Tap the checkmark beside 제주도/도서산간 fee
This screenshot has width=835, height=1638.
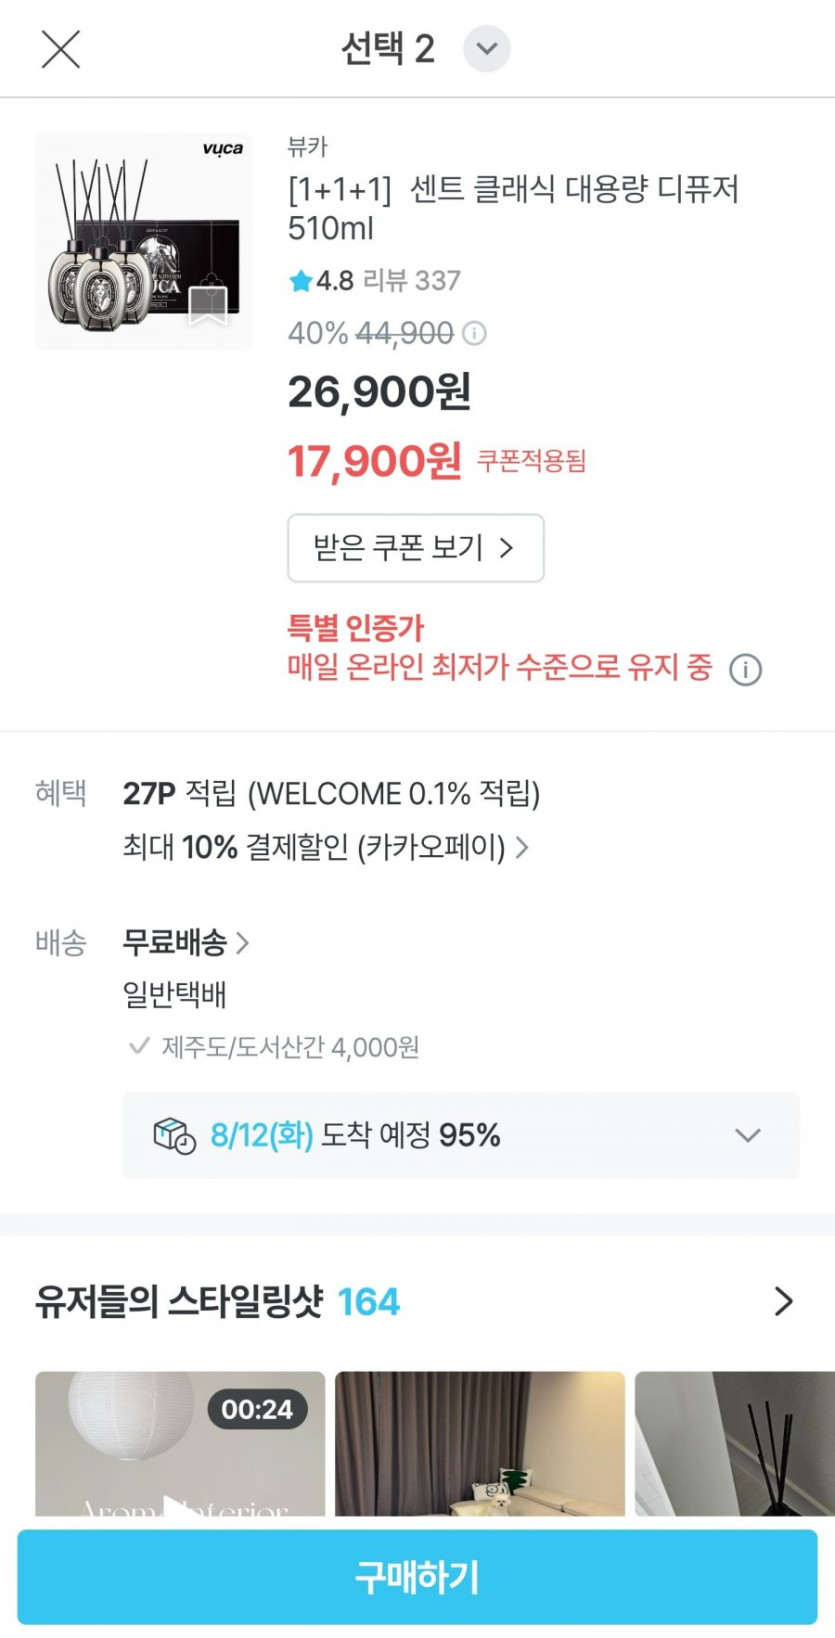point(139,1046)
